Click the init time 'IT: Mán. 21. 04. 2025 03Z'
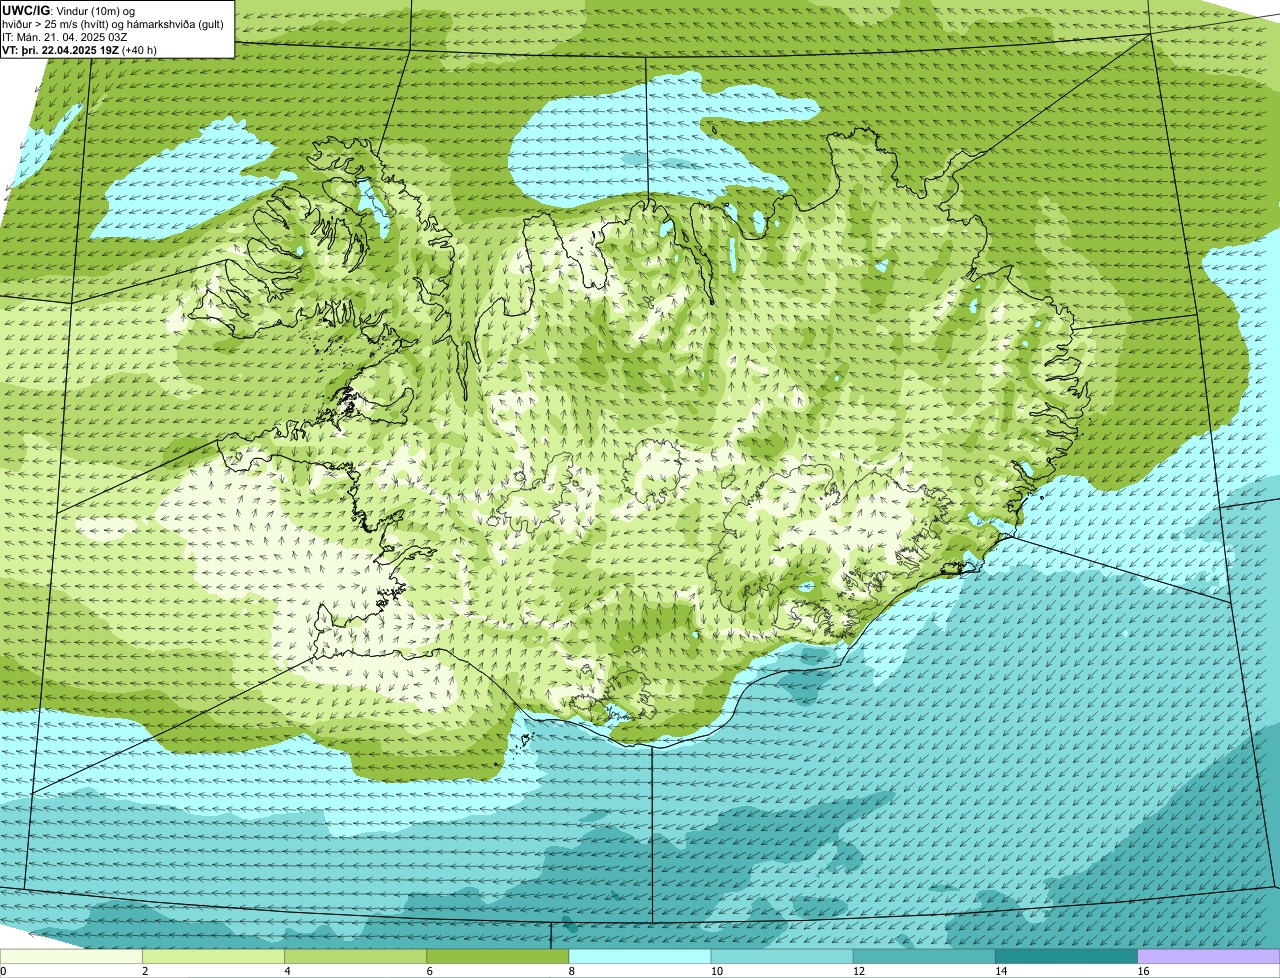This screenshot has height=978, width=1280. pyautogui.click(x=64, y=37)
